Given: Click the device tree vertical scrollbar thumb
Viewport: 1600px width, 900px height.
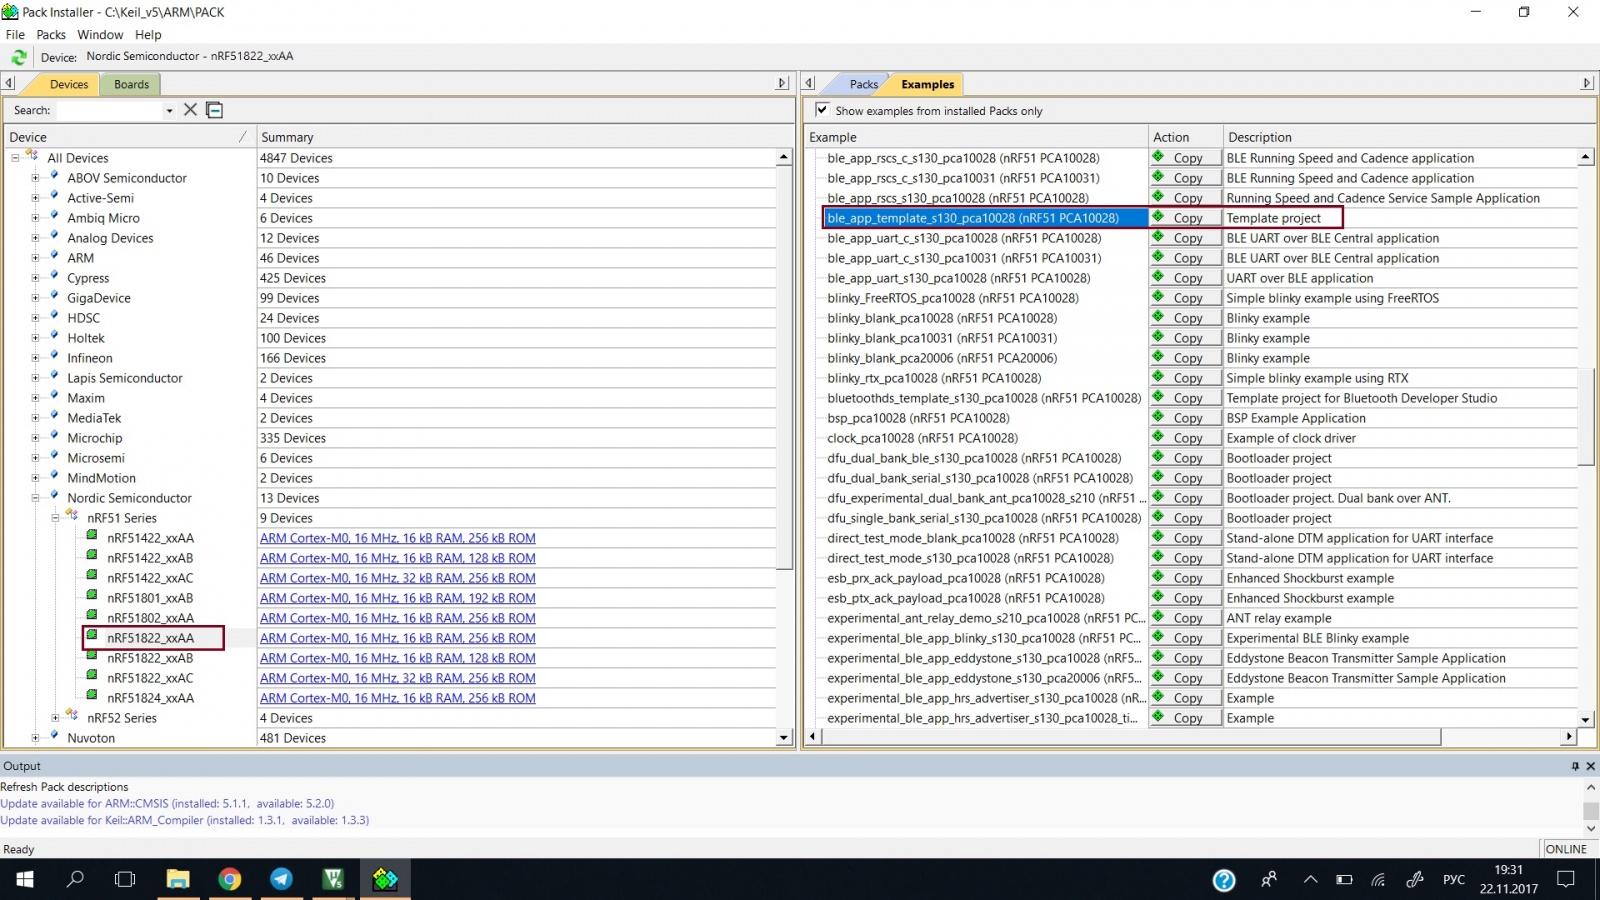Looking at the screenshot, I should pyautogui.click(x=784, y=368).
